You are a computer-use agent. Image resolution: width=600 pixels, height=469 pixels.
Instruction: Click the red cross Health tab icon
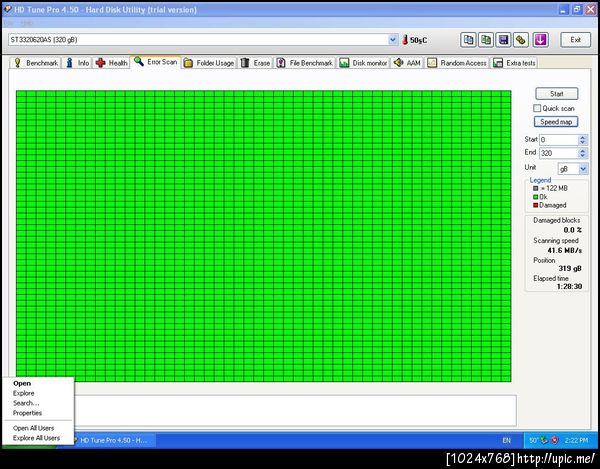[101, 63]
